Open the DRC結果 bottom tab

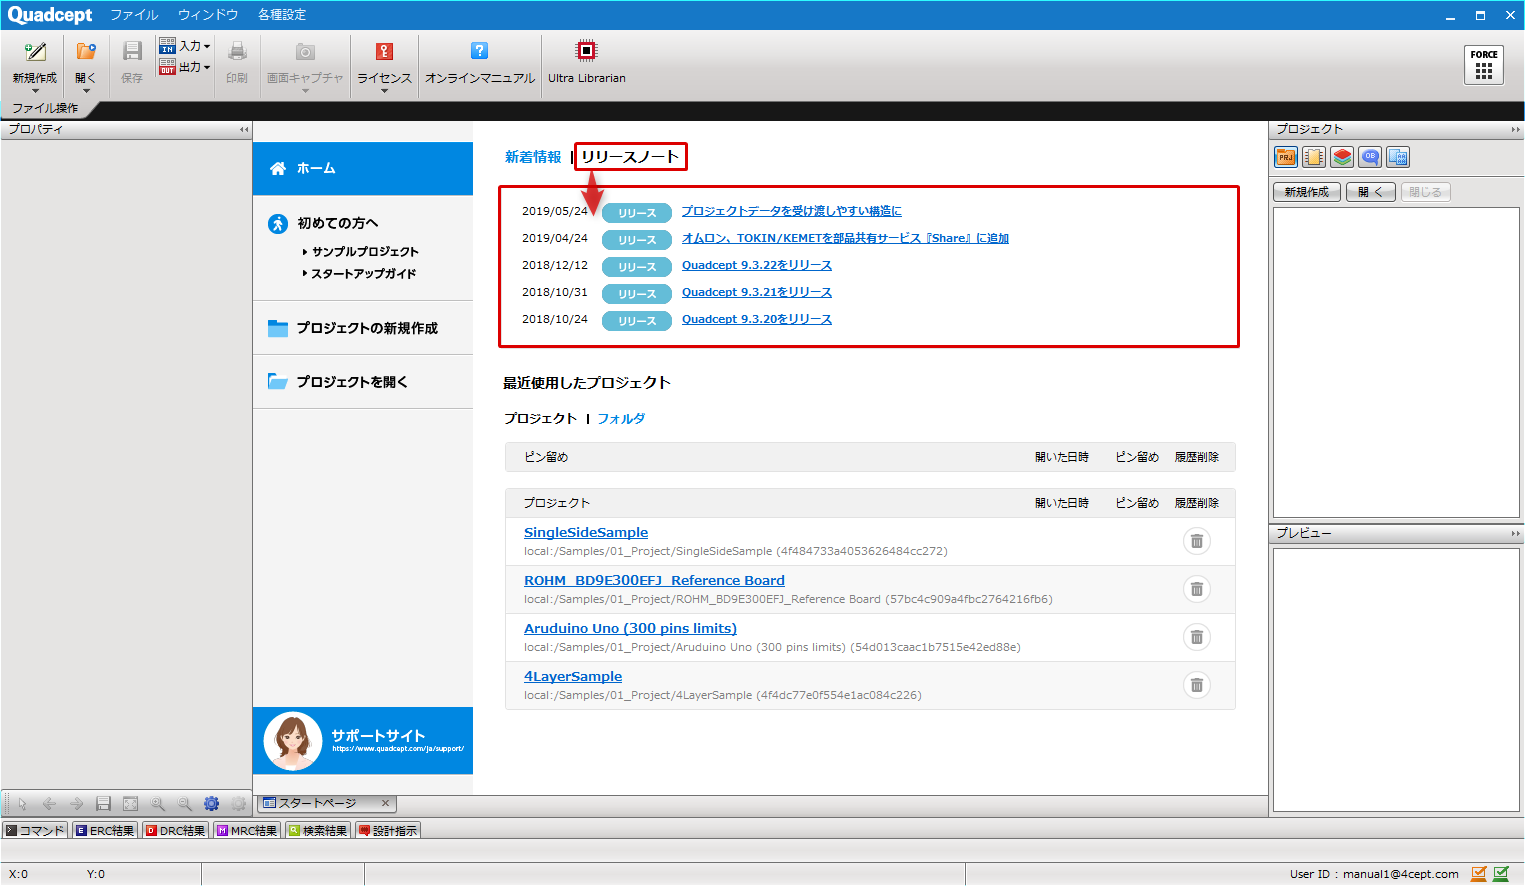tap(175, 831)
